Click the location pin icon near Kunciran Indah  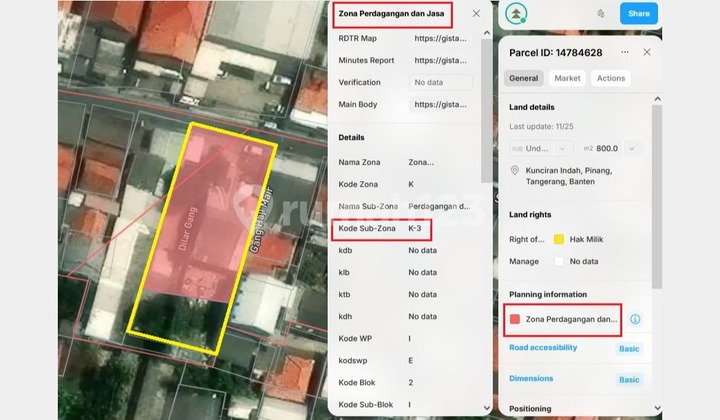(x=515, y=170)
